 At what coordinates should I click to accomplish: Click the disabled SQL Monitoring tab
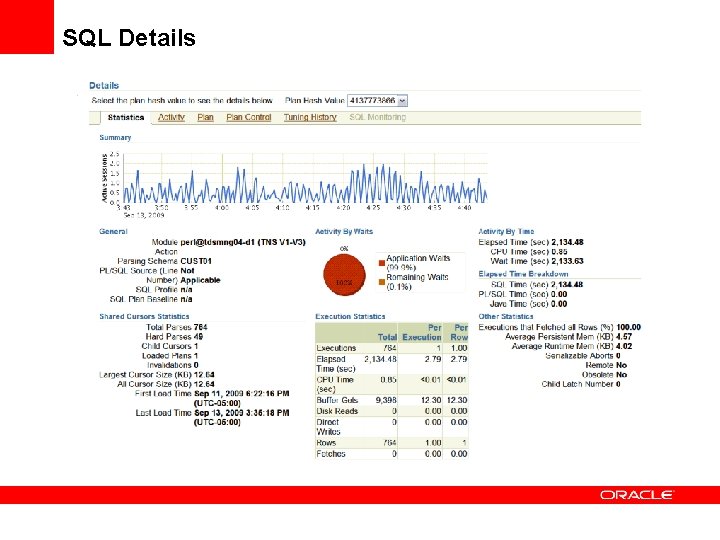(377, 118)
